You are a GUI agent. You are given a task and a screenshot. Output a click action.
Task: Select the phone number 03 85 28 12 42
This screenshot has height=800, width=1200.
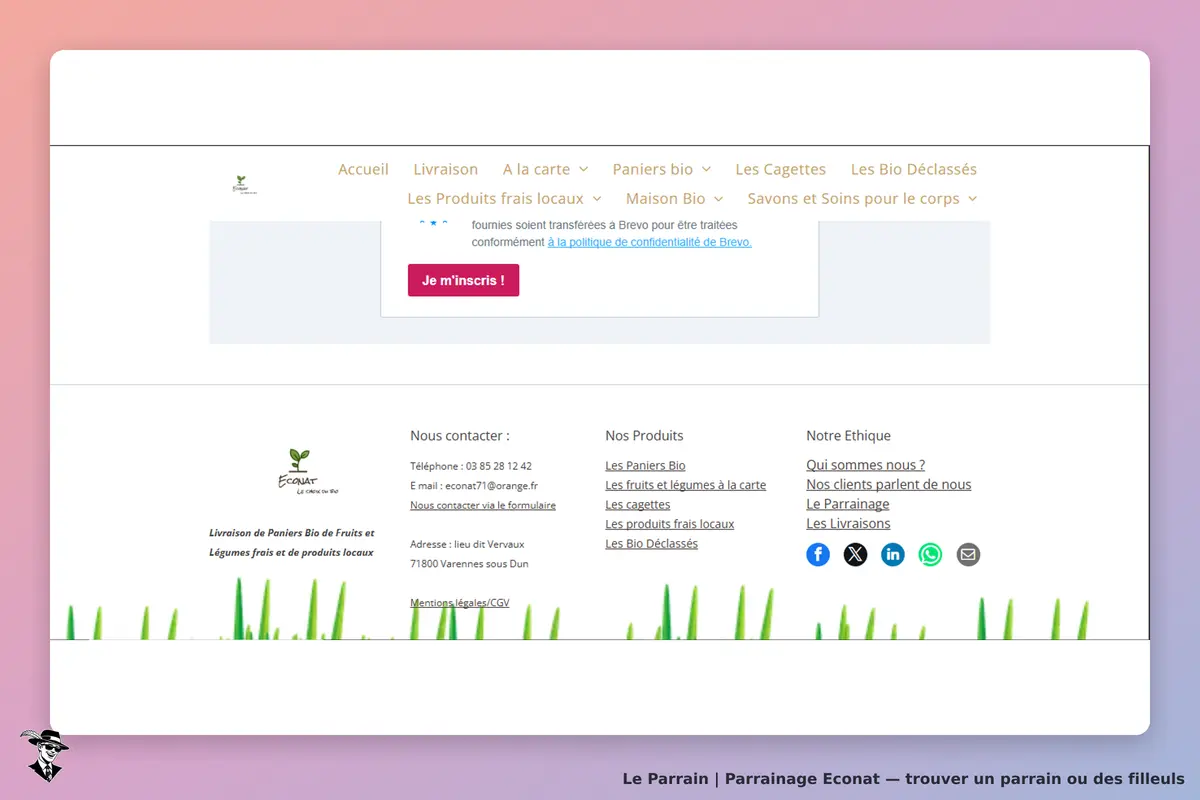[x=499, y=466]
